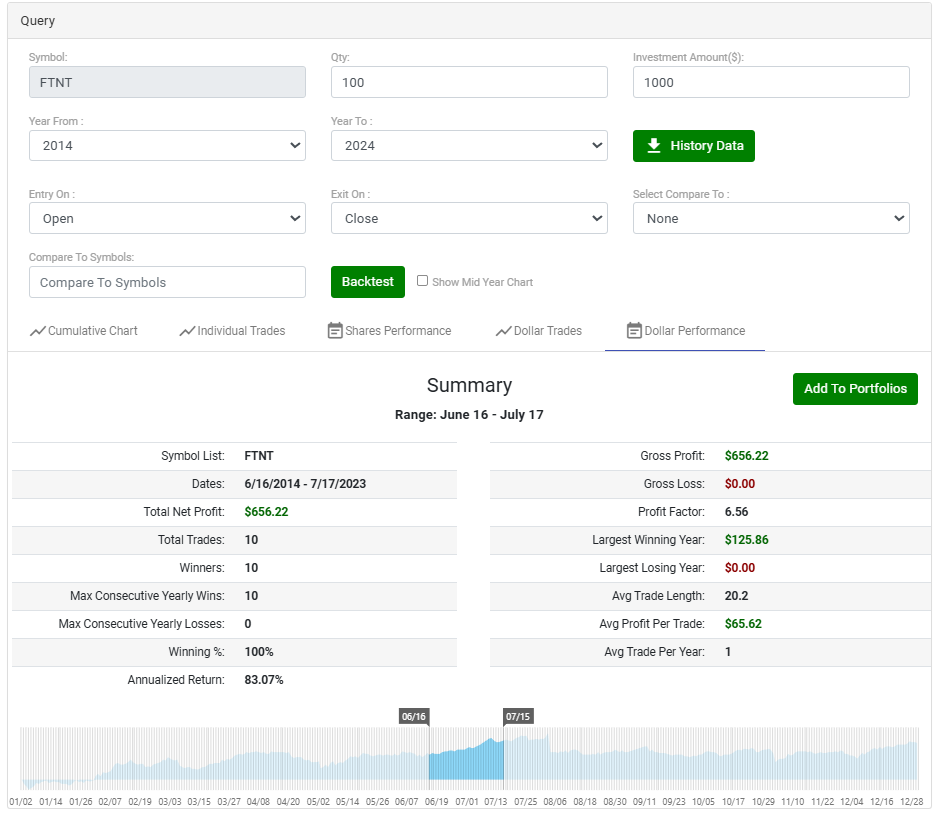Click the Dollar Performance calendar icon

click(x=634, y=330)
